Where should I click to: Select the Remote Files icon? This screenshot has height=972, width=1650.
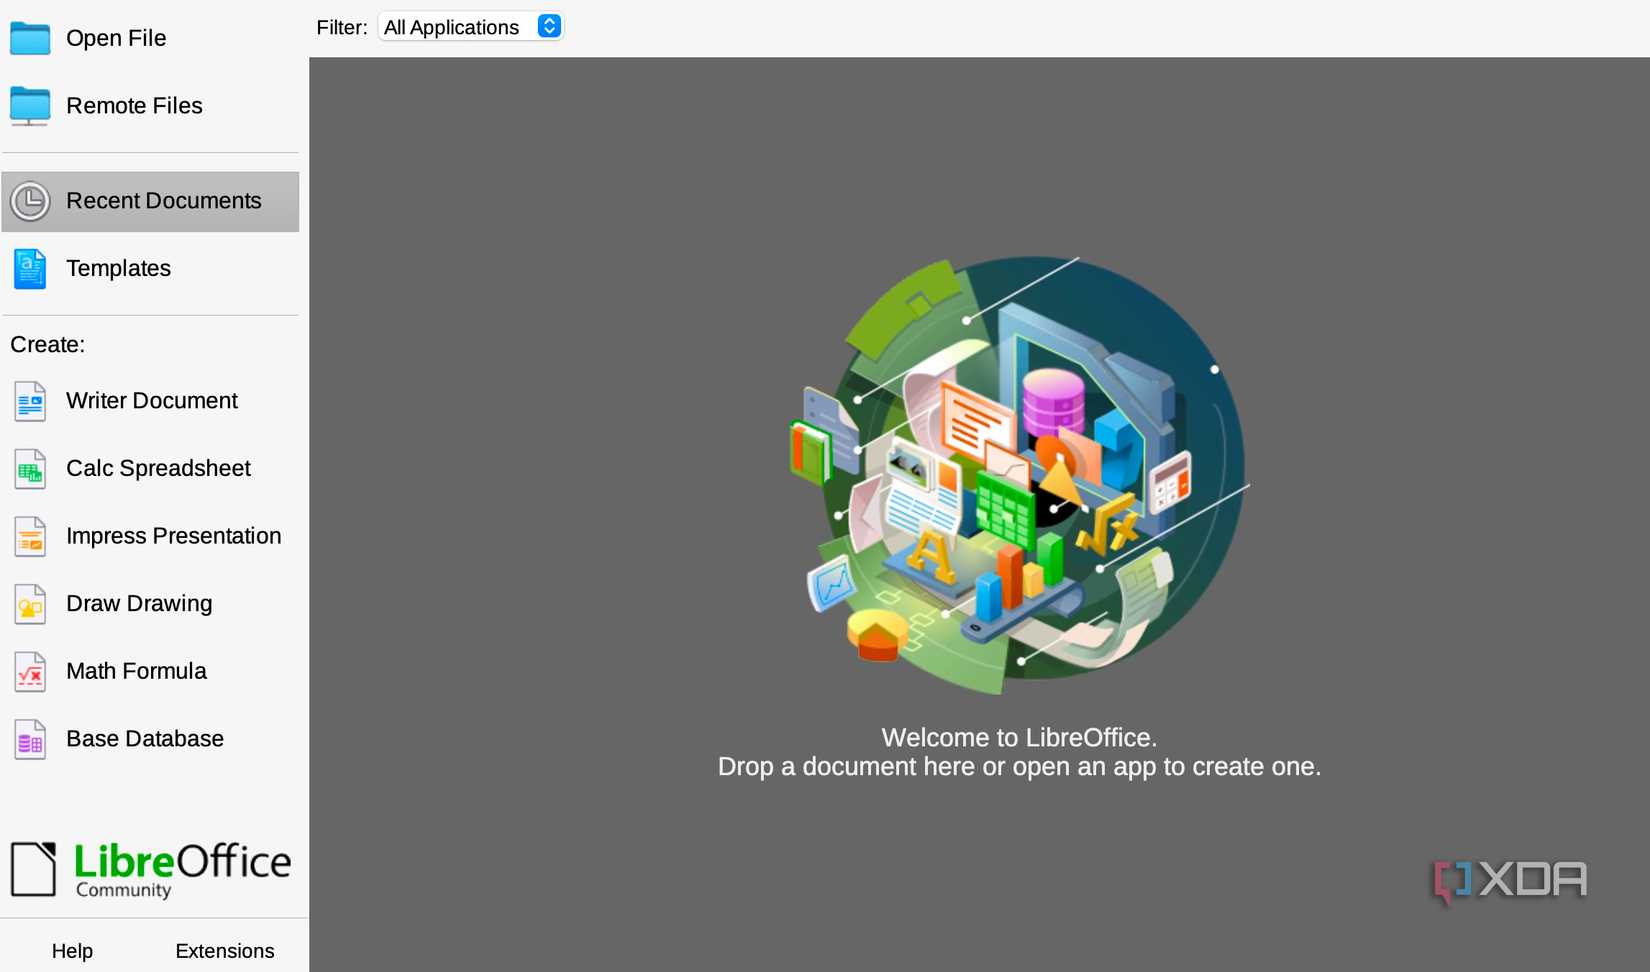tap(30, 105)
